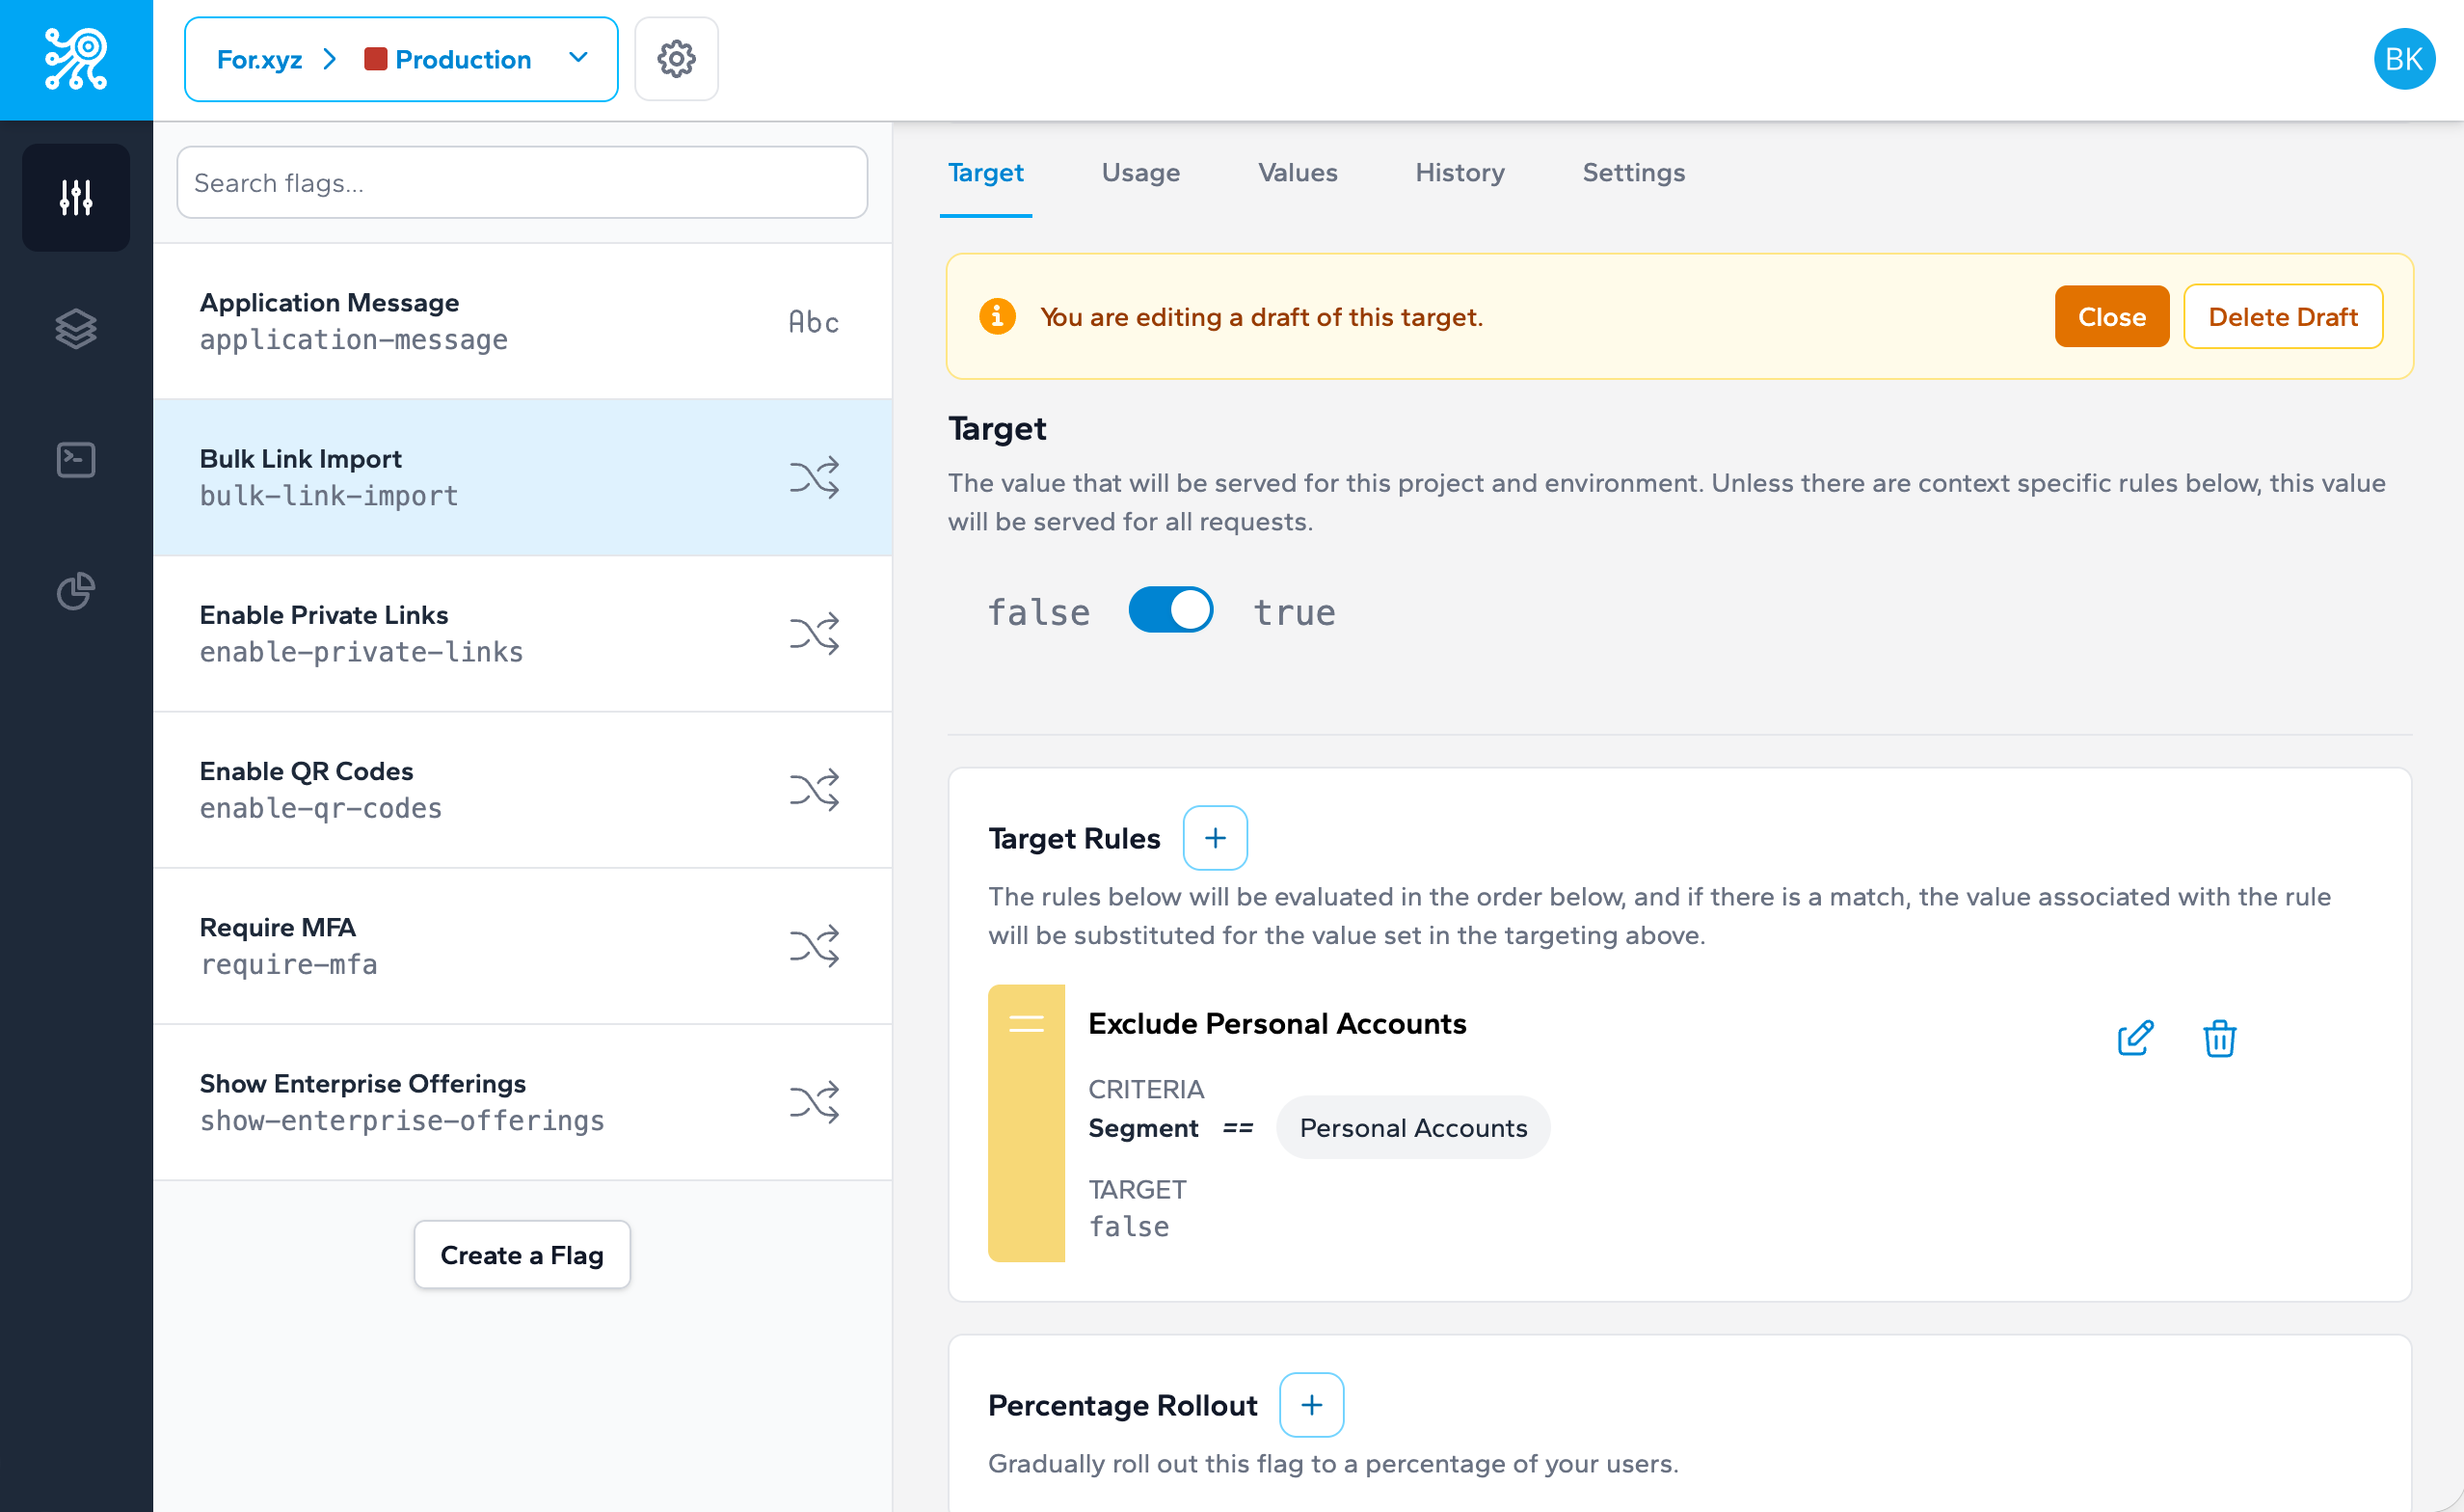
Task: Select the Flags panel in the sidebar
Action: tap(75, 197)
